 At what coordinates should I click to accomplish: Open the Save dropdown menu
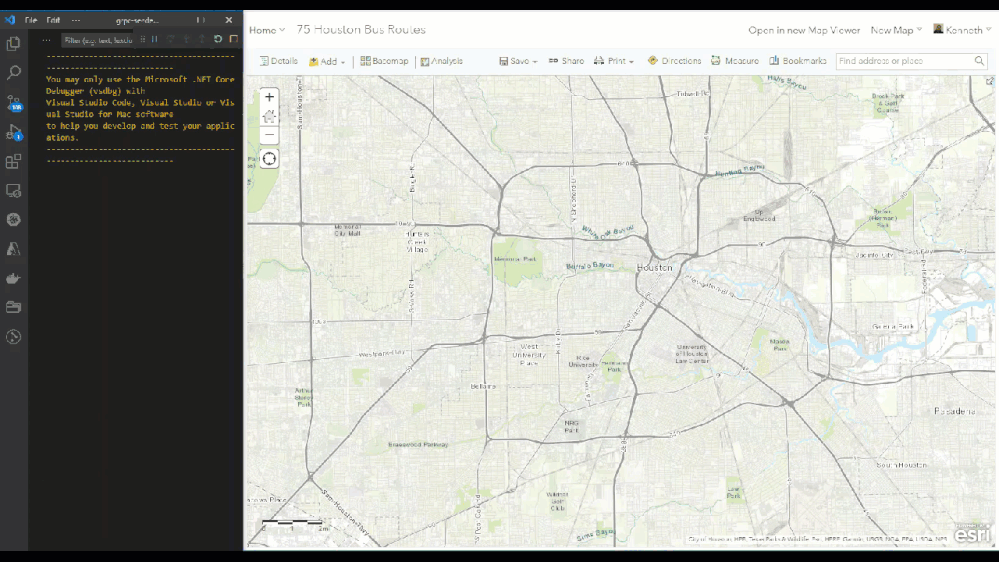click(x=519, y=61)
